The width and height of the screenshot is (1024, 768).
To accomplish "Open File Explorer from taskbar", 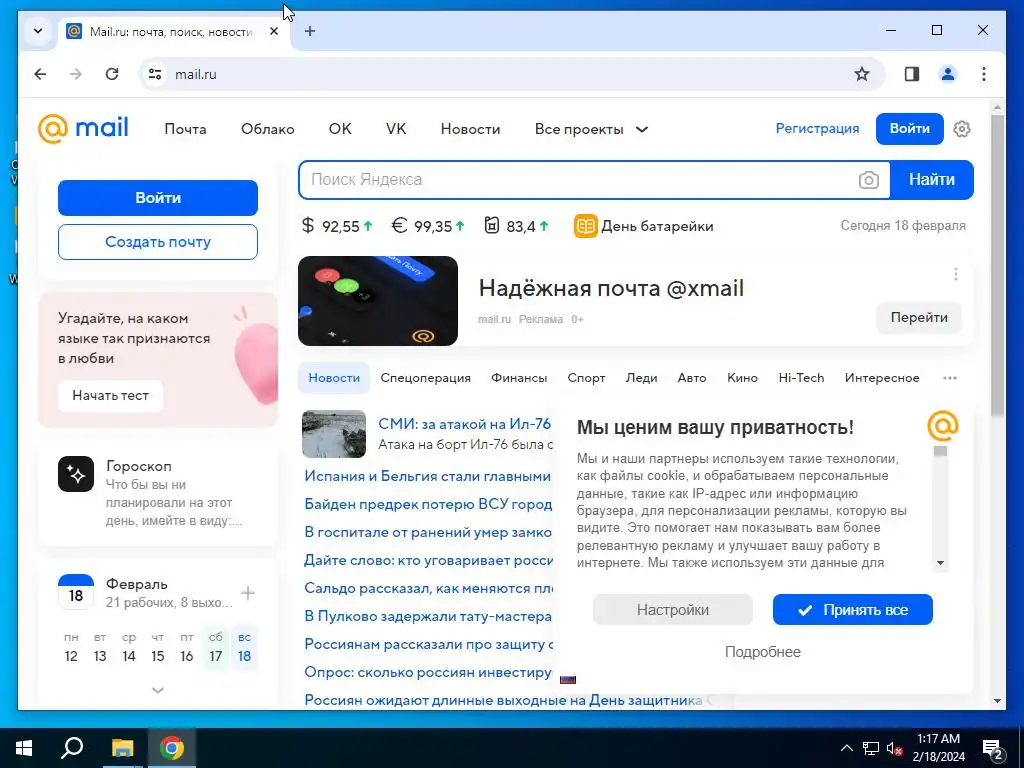I will pos(122,748).
